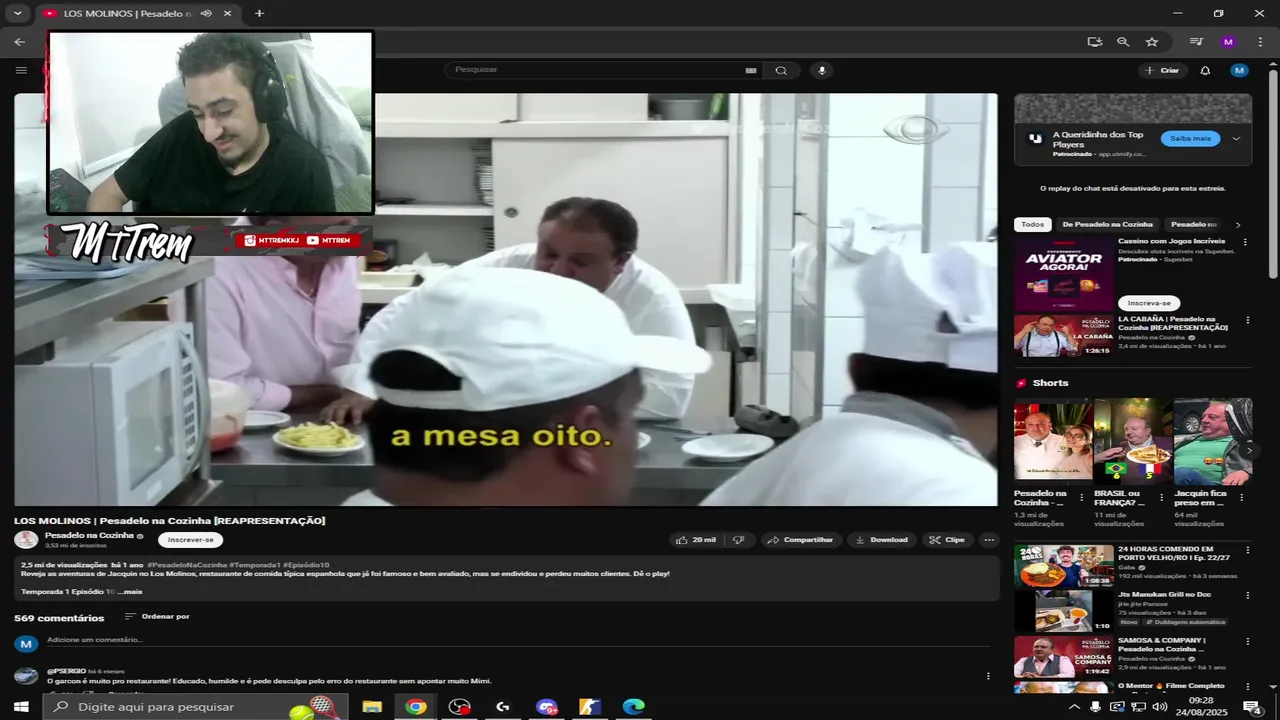1280x720 pixels.
Task: Open more actions menu below the video
Action: (x=989, y=540)
